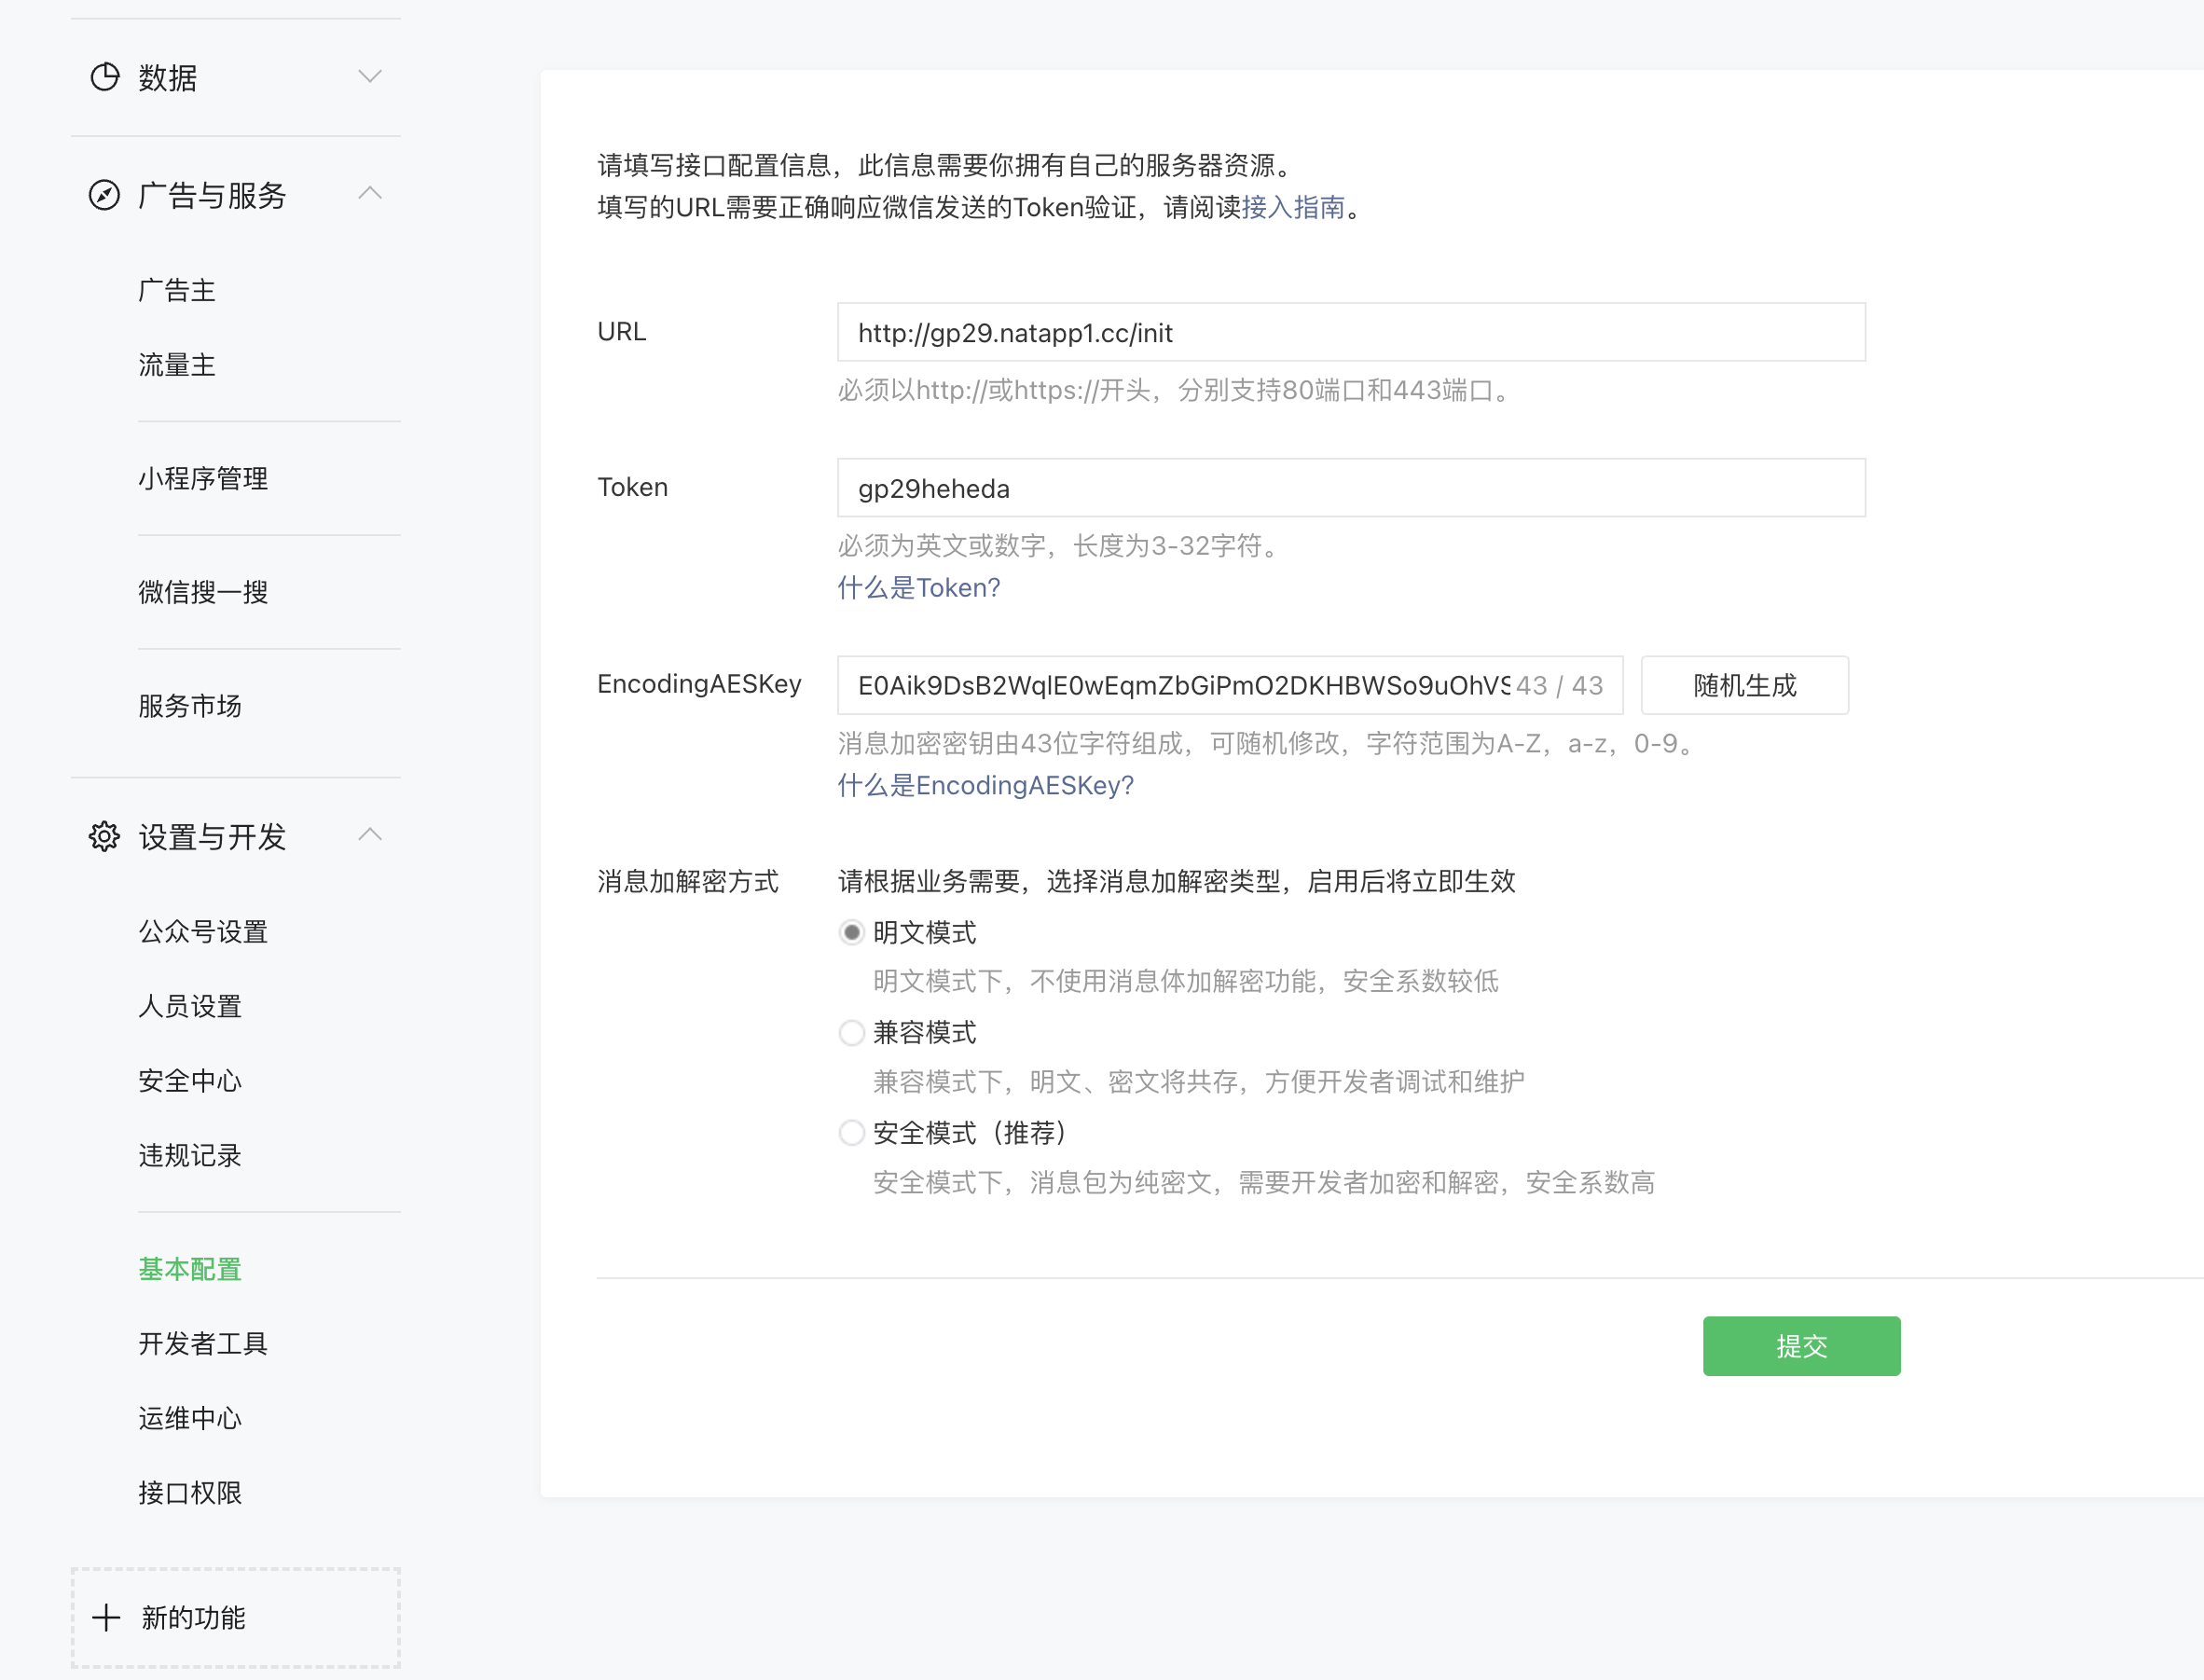This screenshot has height=1680, width=2204.
Task: Click the 消息加解密方式 label
Action: pyautogui.click(x=688, y=881)
